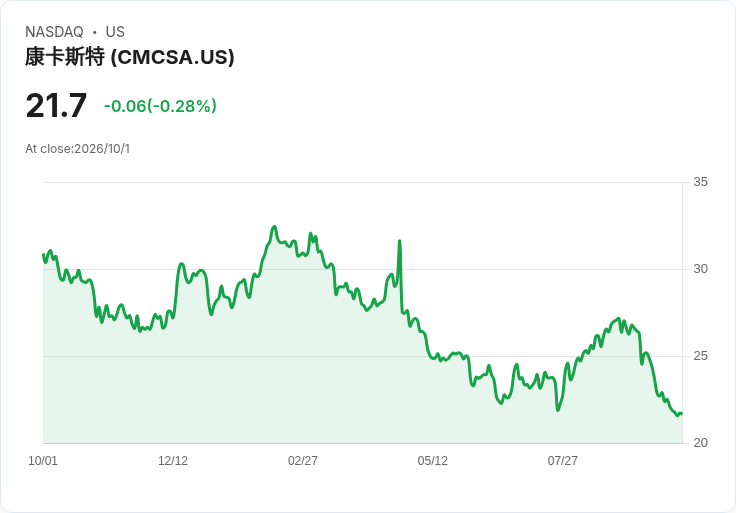Click the price change -0.06(-0.28%)
This screenshot has width=736, height=513.
[x=160, y=106]
